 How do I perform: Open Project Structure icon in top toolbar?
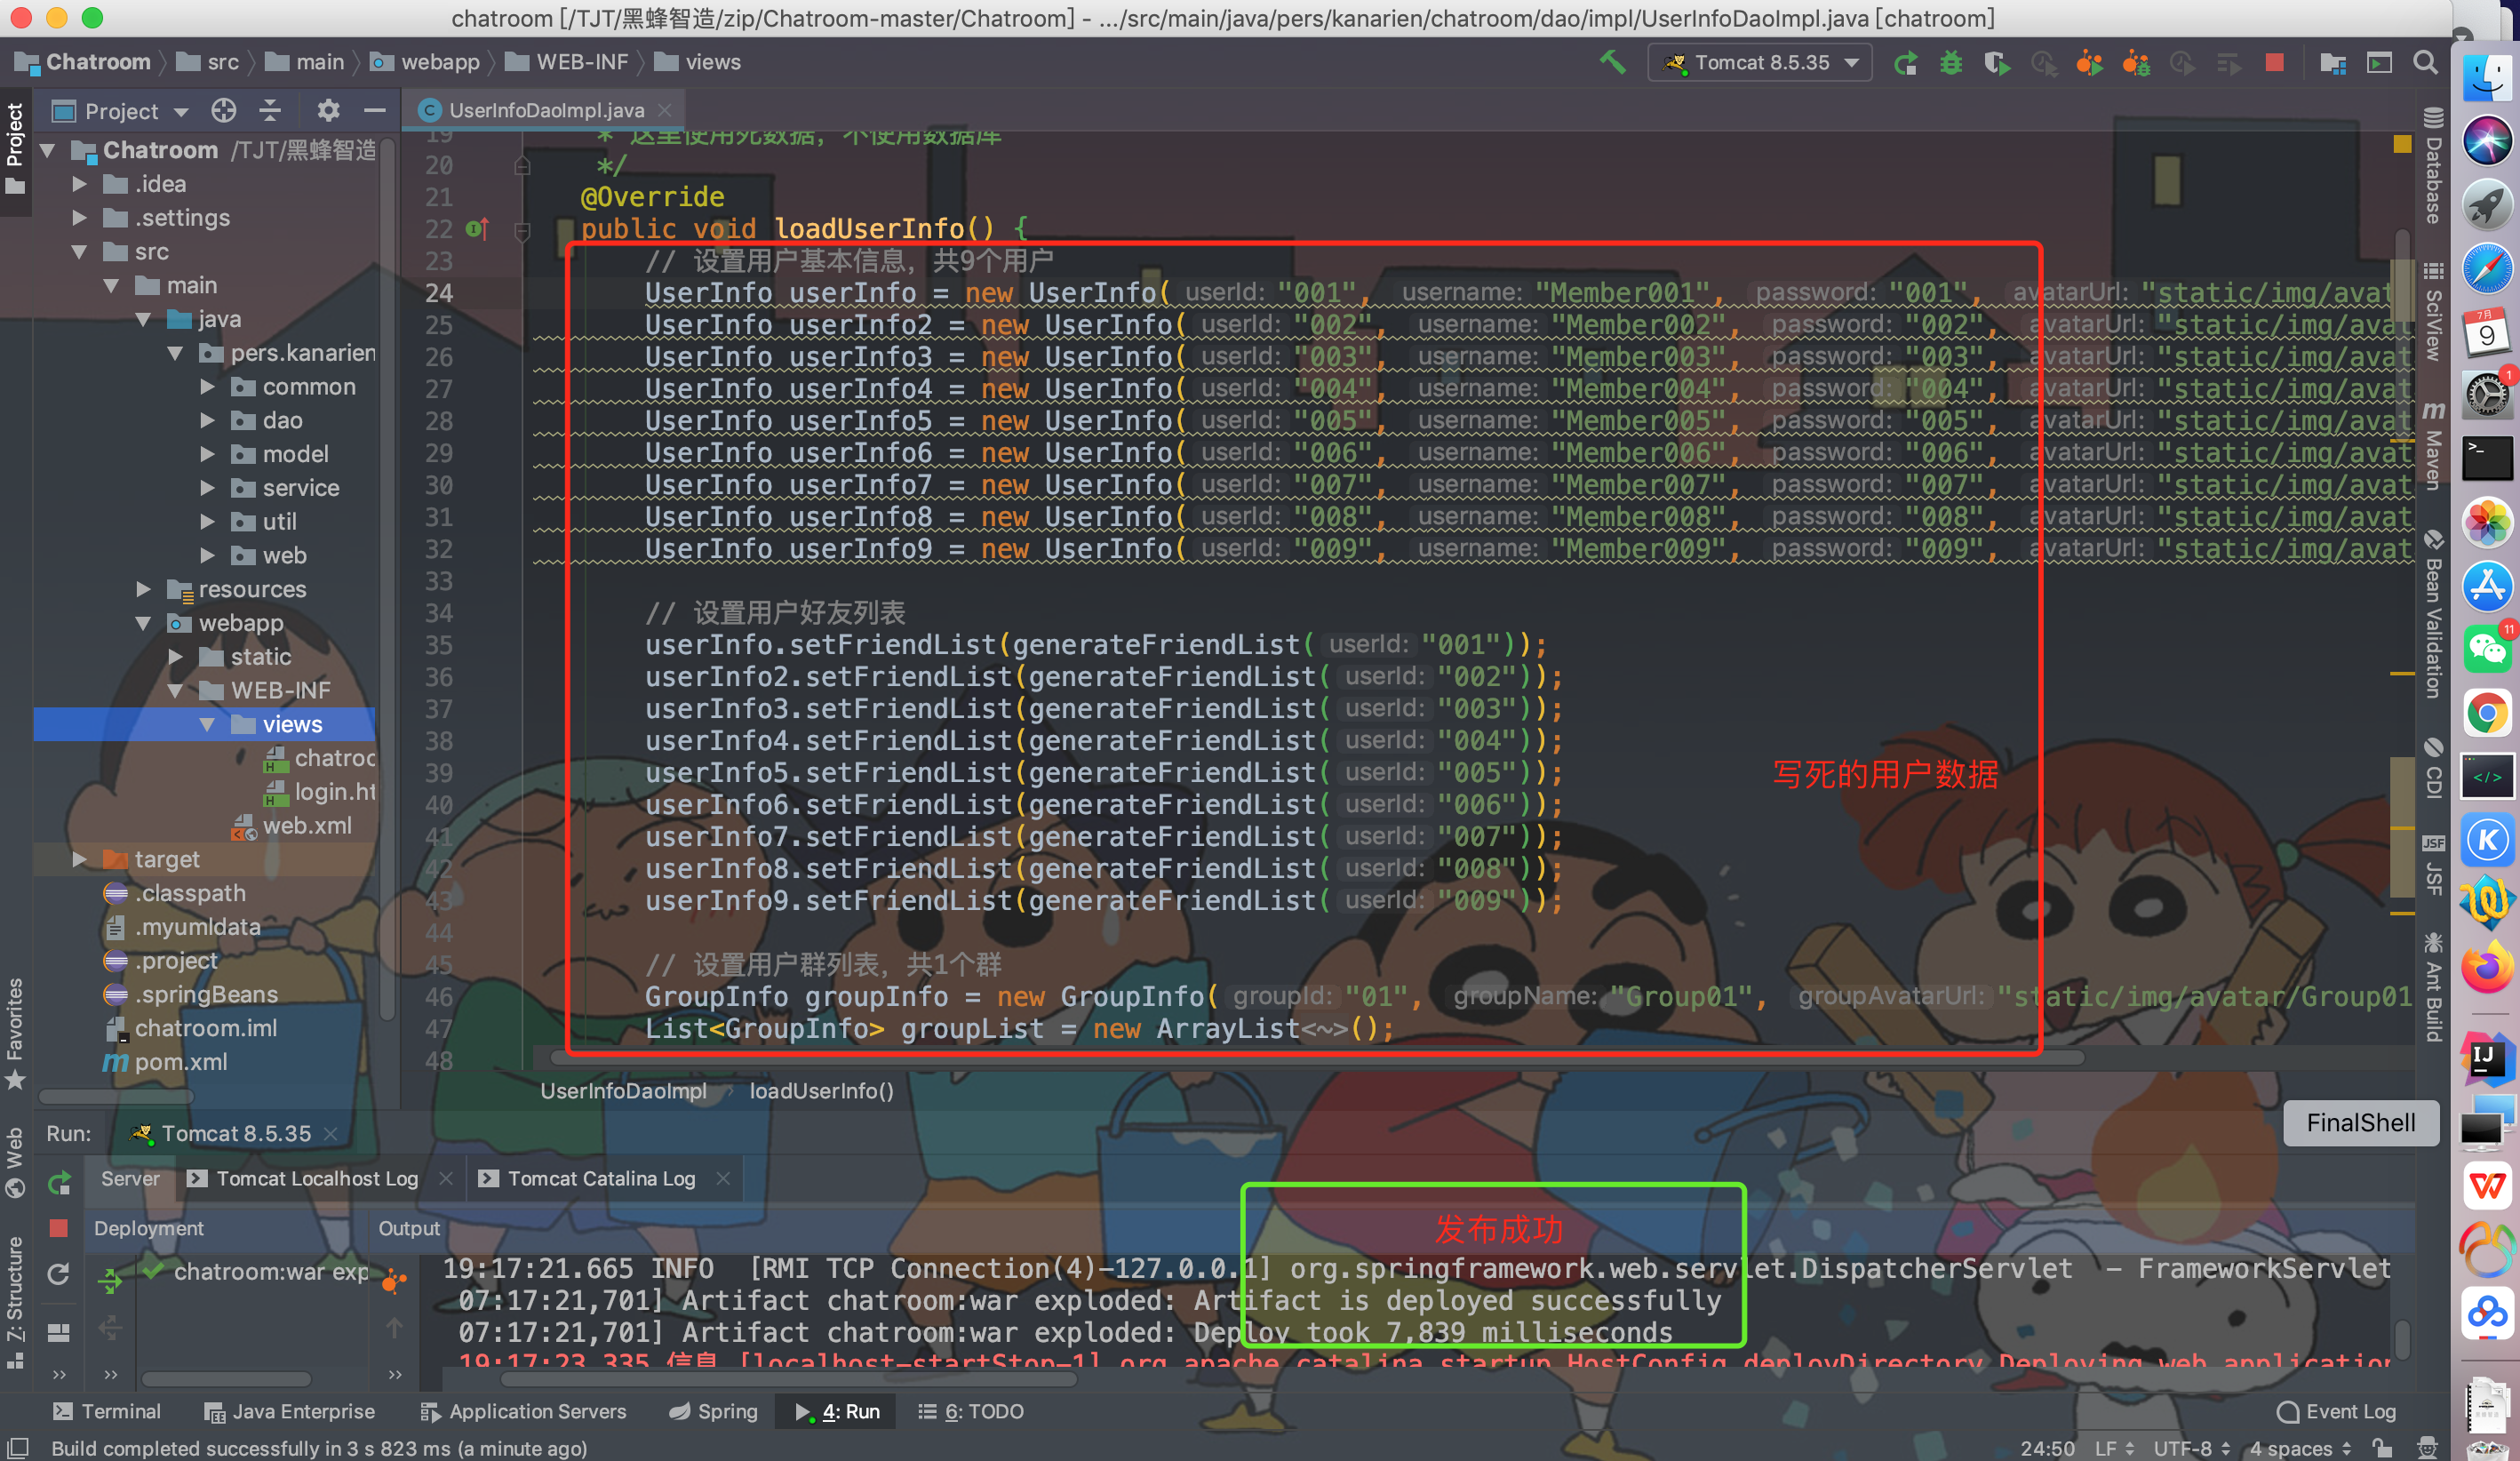tap(2332, 63)
